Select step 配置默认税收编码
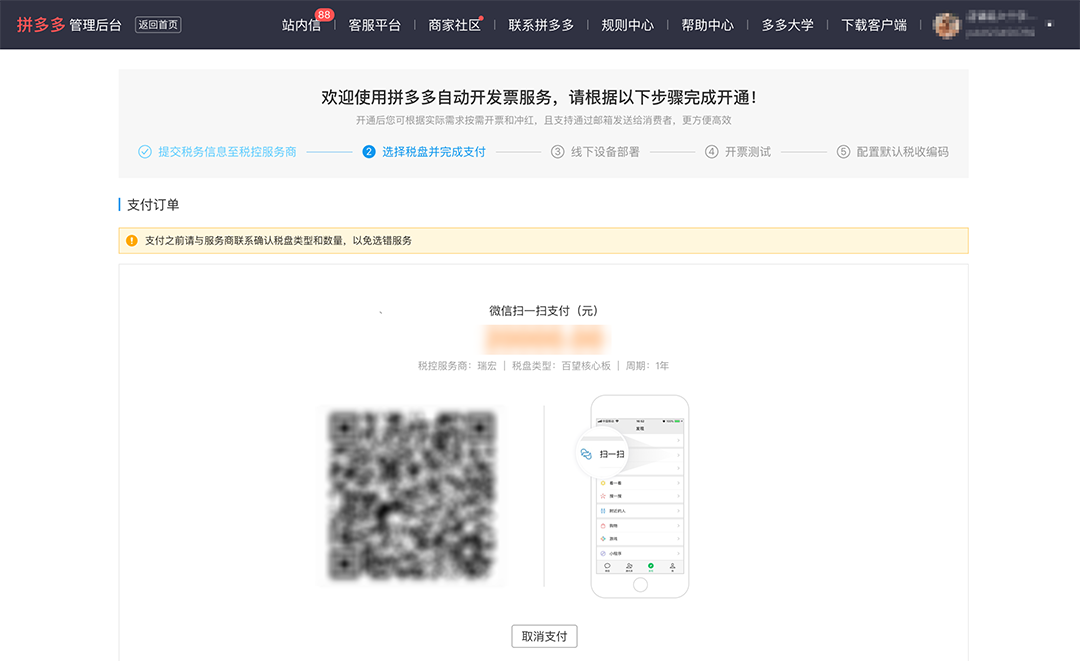This screenshot has height=661, width=1080. [902, 151]
